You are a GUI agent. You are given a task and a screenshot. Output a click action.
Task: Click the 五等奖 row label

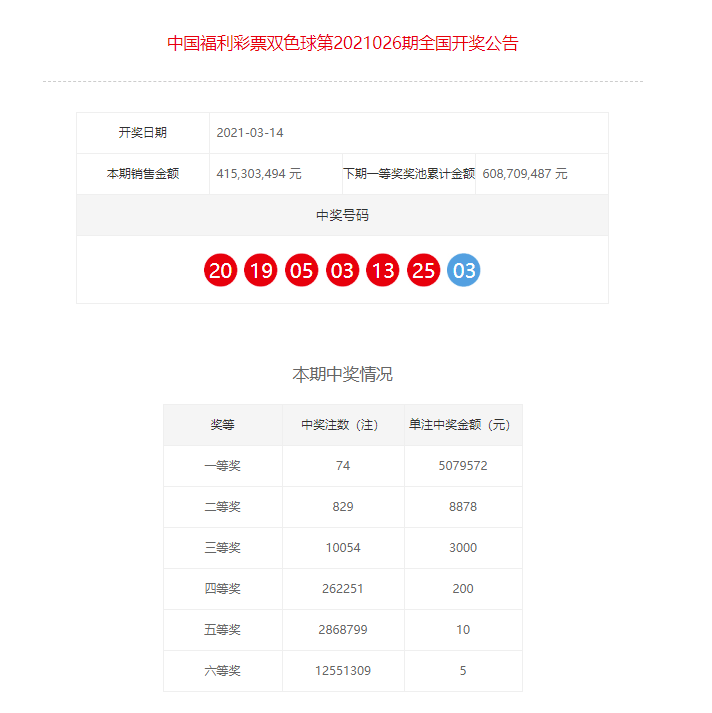pos(223,630)
